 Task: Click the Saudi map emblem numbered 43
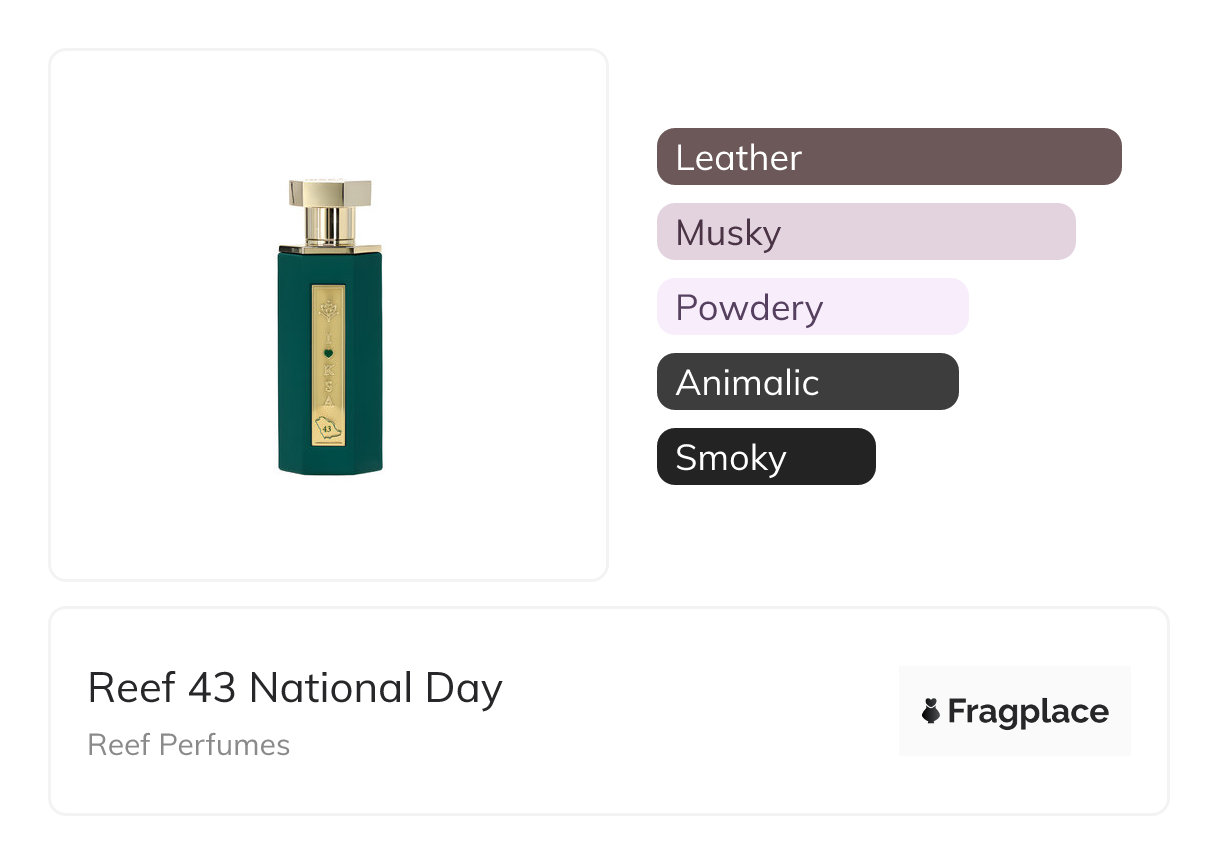click(x=328, y=428)
